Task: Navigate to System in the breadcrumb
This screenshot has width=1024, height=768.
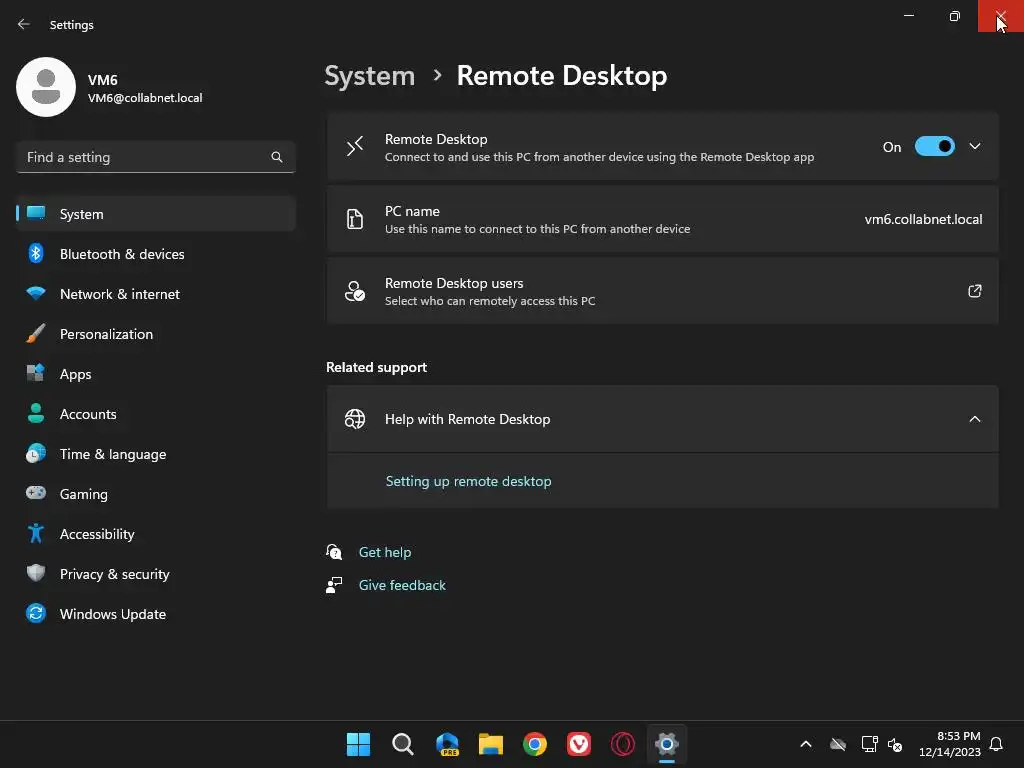Action: click(x=370, y=76)
